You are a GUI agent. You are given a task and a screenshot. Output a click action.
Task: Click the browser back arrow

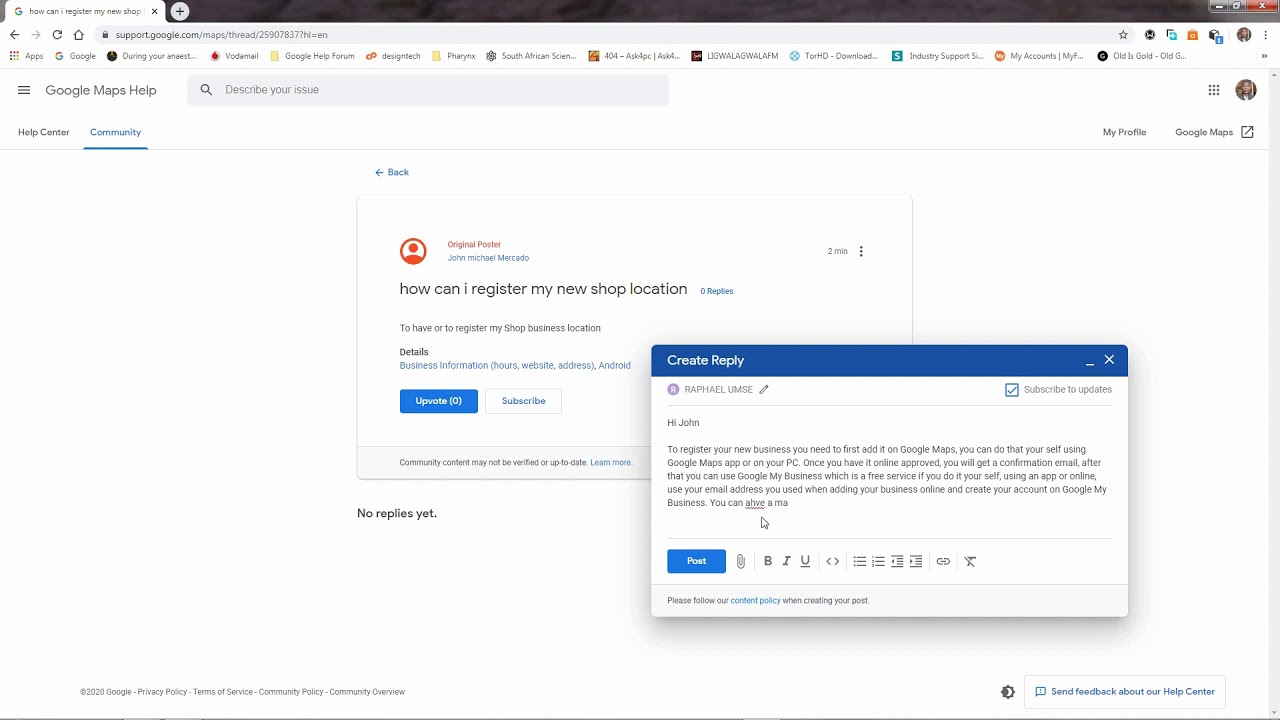click(x=14, y=34)
